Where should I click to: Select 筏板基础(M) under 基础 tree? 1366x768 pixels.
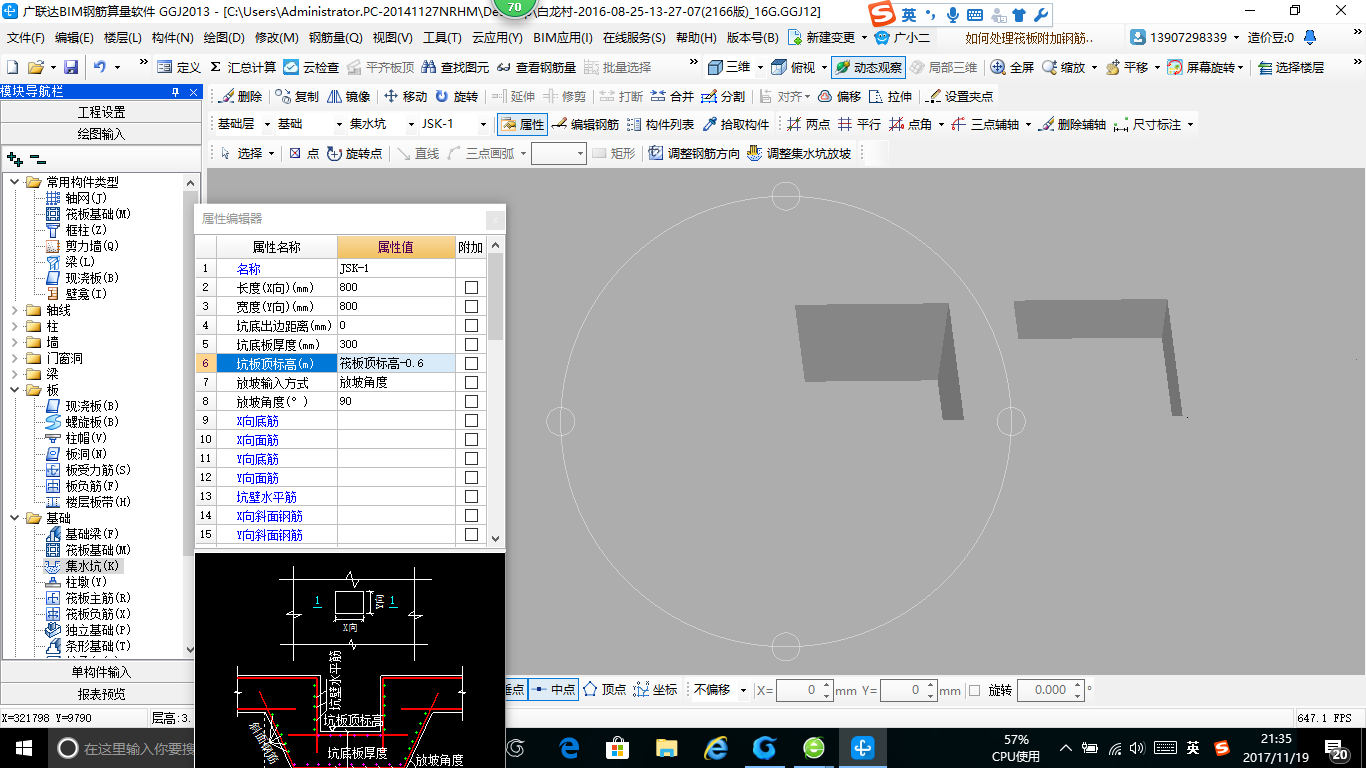tap(89, 550)
